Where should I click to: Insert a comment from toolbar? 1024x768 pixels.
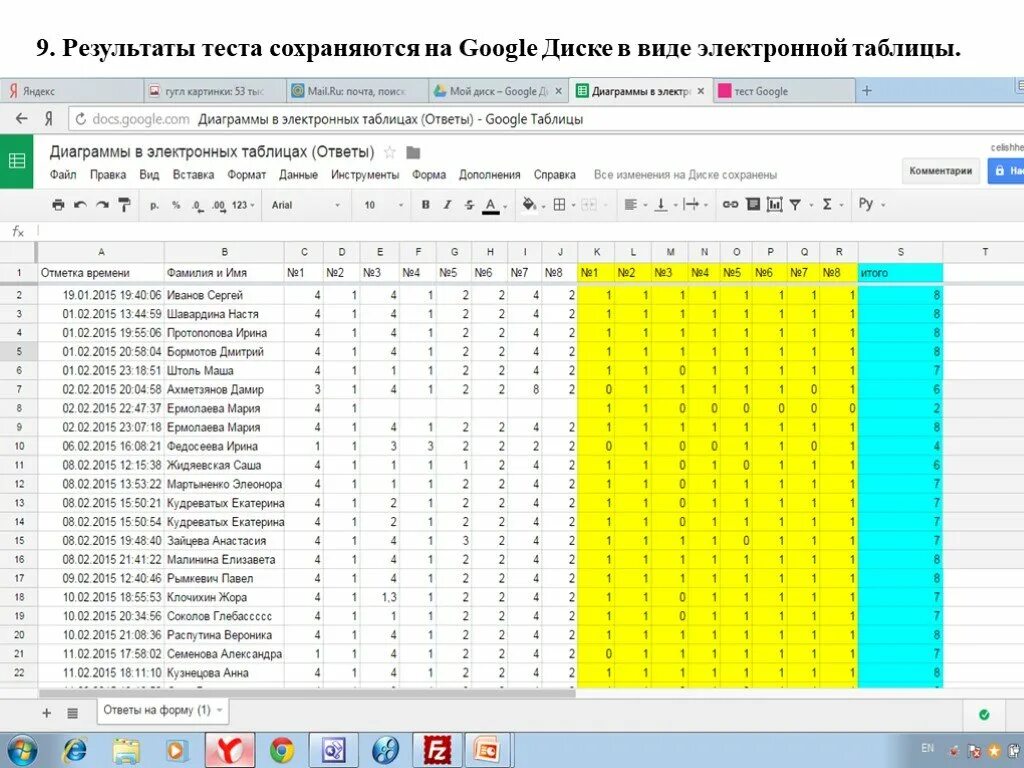pyautogui.click(x=753, y=205)
